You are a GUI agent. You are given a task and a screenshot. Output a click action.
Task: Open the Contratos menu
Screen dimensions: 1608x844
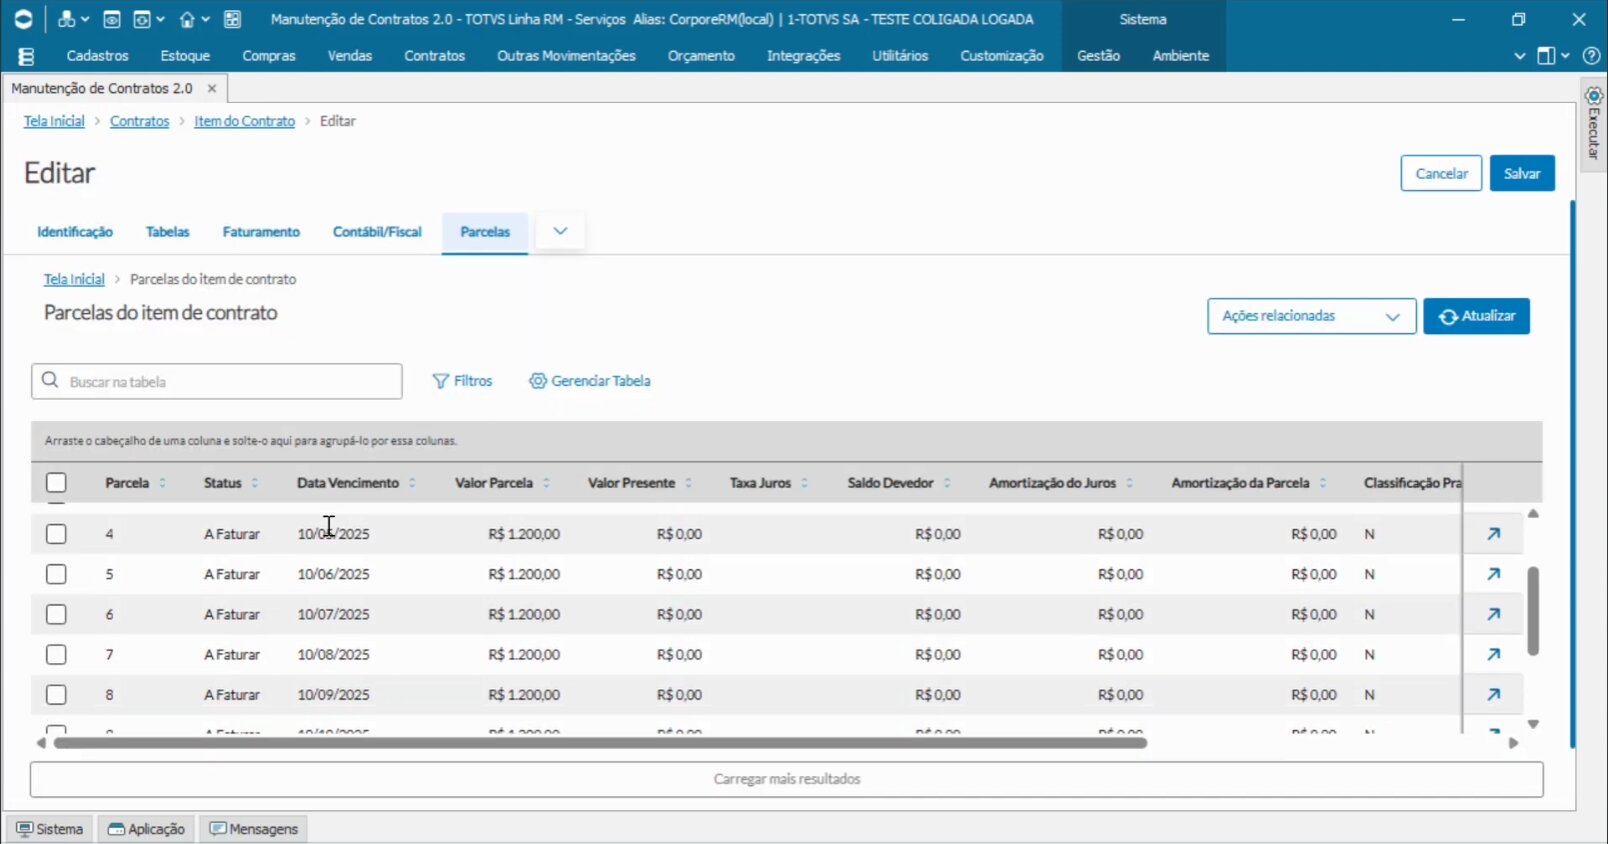click(x=434, y=56)
